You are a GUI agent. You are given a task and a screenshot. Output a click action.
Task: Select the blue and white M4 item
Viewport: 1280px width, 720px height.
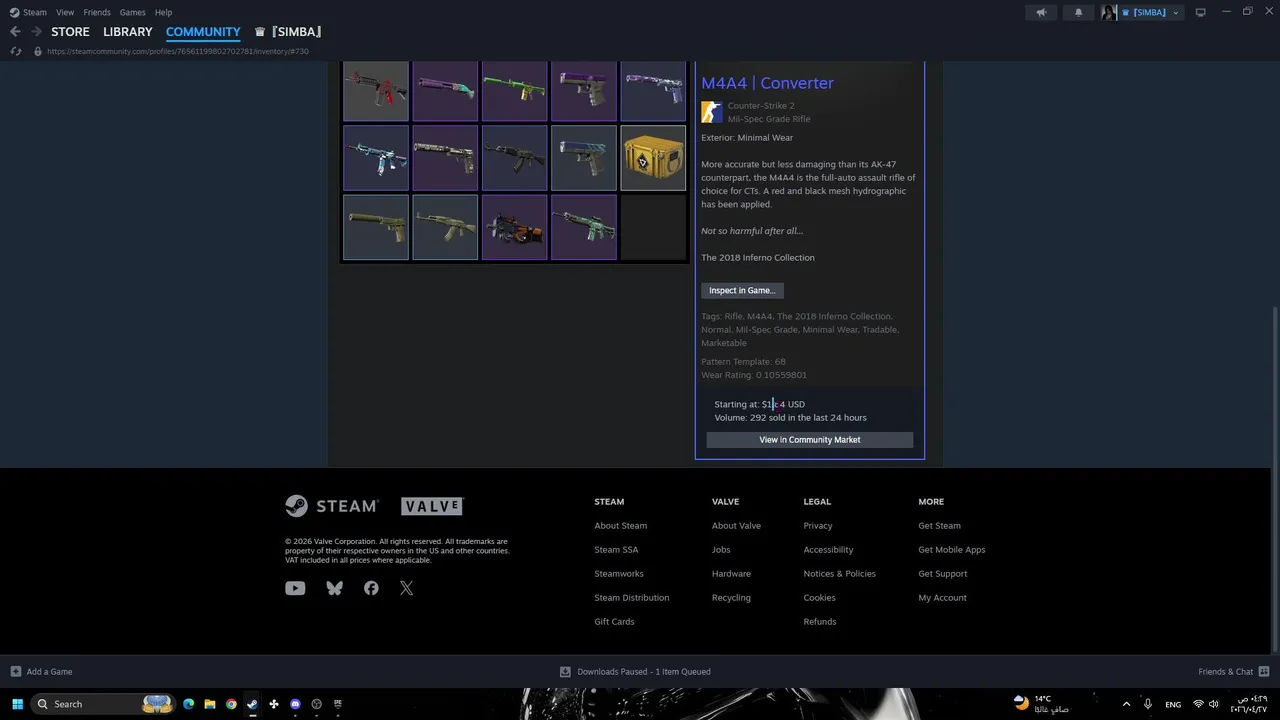[376, 157]
